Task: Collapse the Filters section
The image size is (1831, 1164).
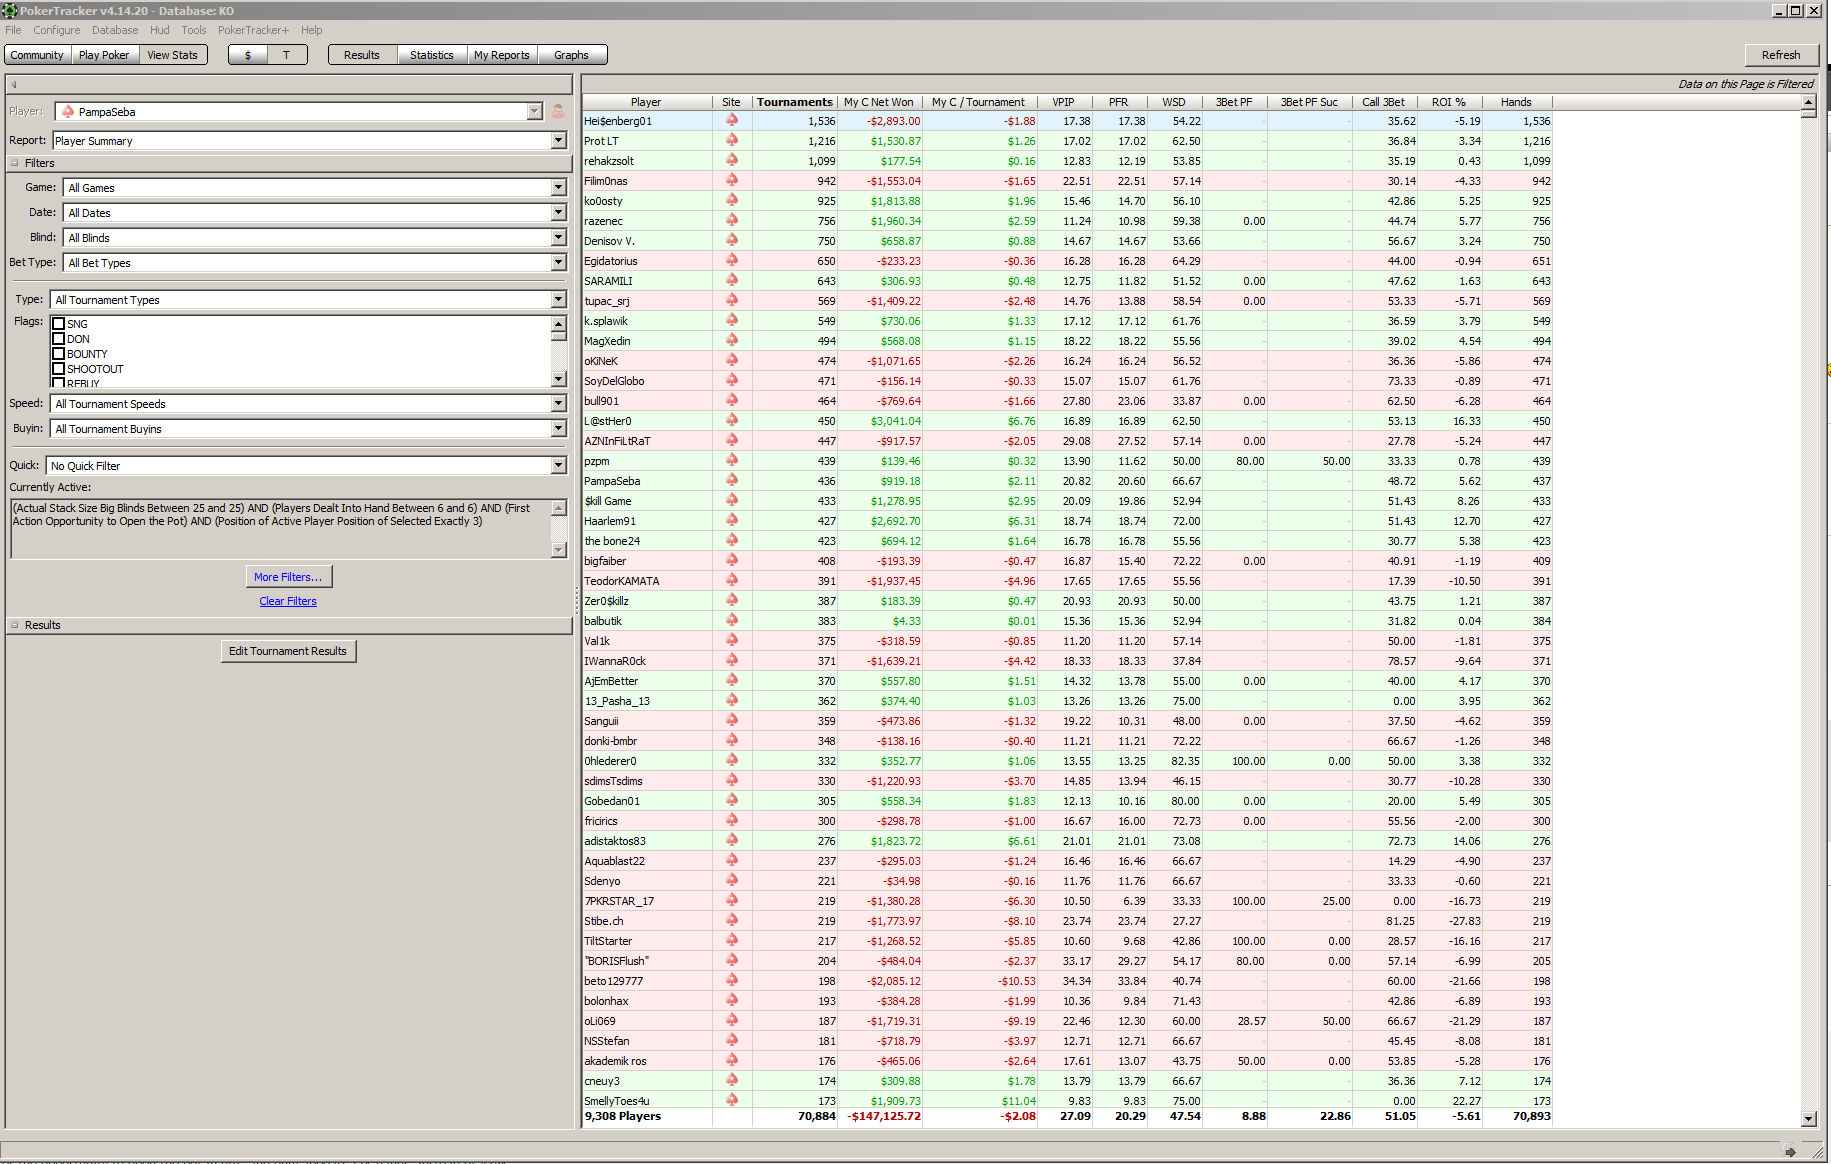Action: [15, 163]
